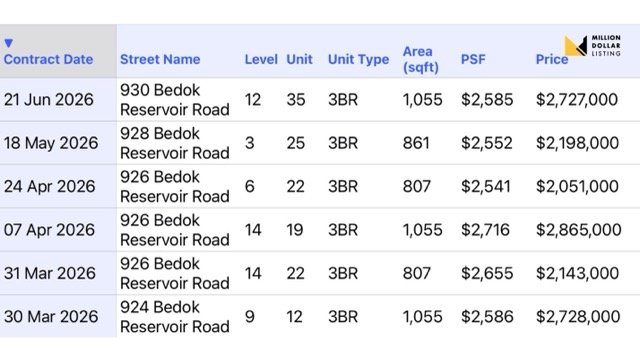Open 924 Bedok Reservoir Road entry
The image size is (640, 360).
(175, 317)
